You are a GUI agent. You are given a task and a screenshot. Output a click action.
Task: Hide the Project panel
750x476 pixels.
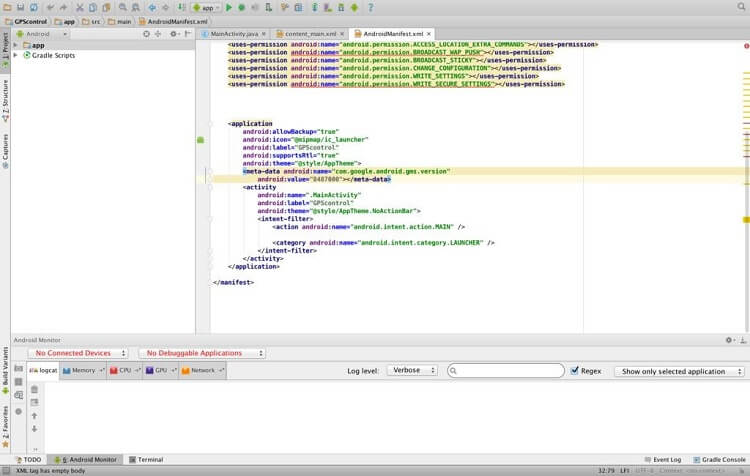tap(188, 34)
